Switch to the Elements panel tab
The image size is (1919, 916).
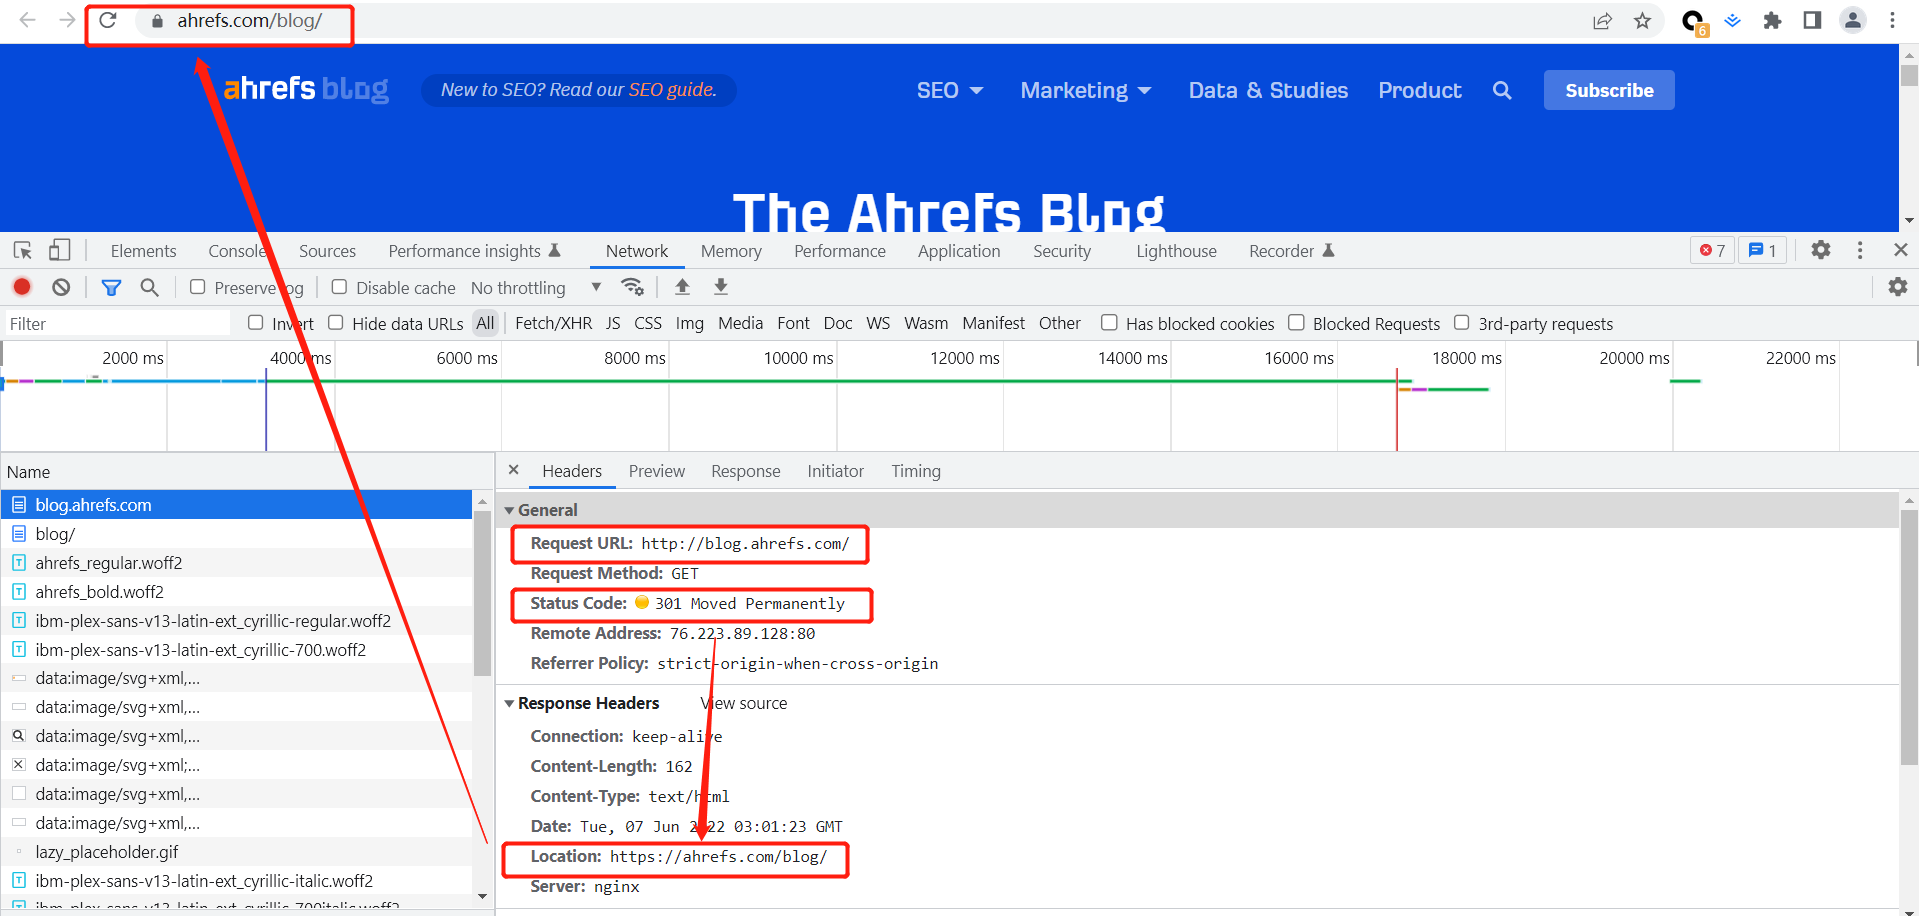coord(143,251)
